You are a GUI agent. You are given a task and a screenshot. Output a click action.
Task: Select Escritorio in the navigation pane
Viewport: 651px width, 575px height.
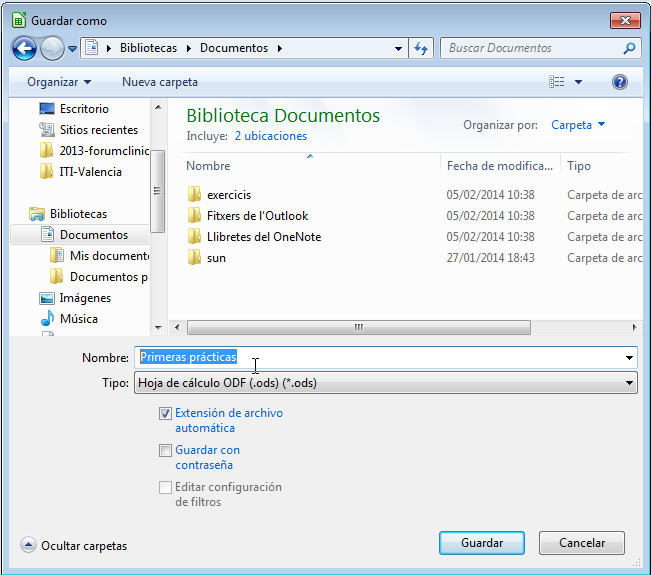tap(84, 109)
